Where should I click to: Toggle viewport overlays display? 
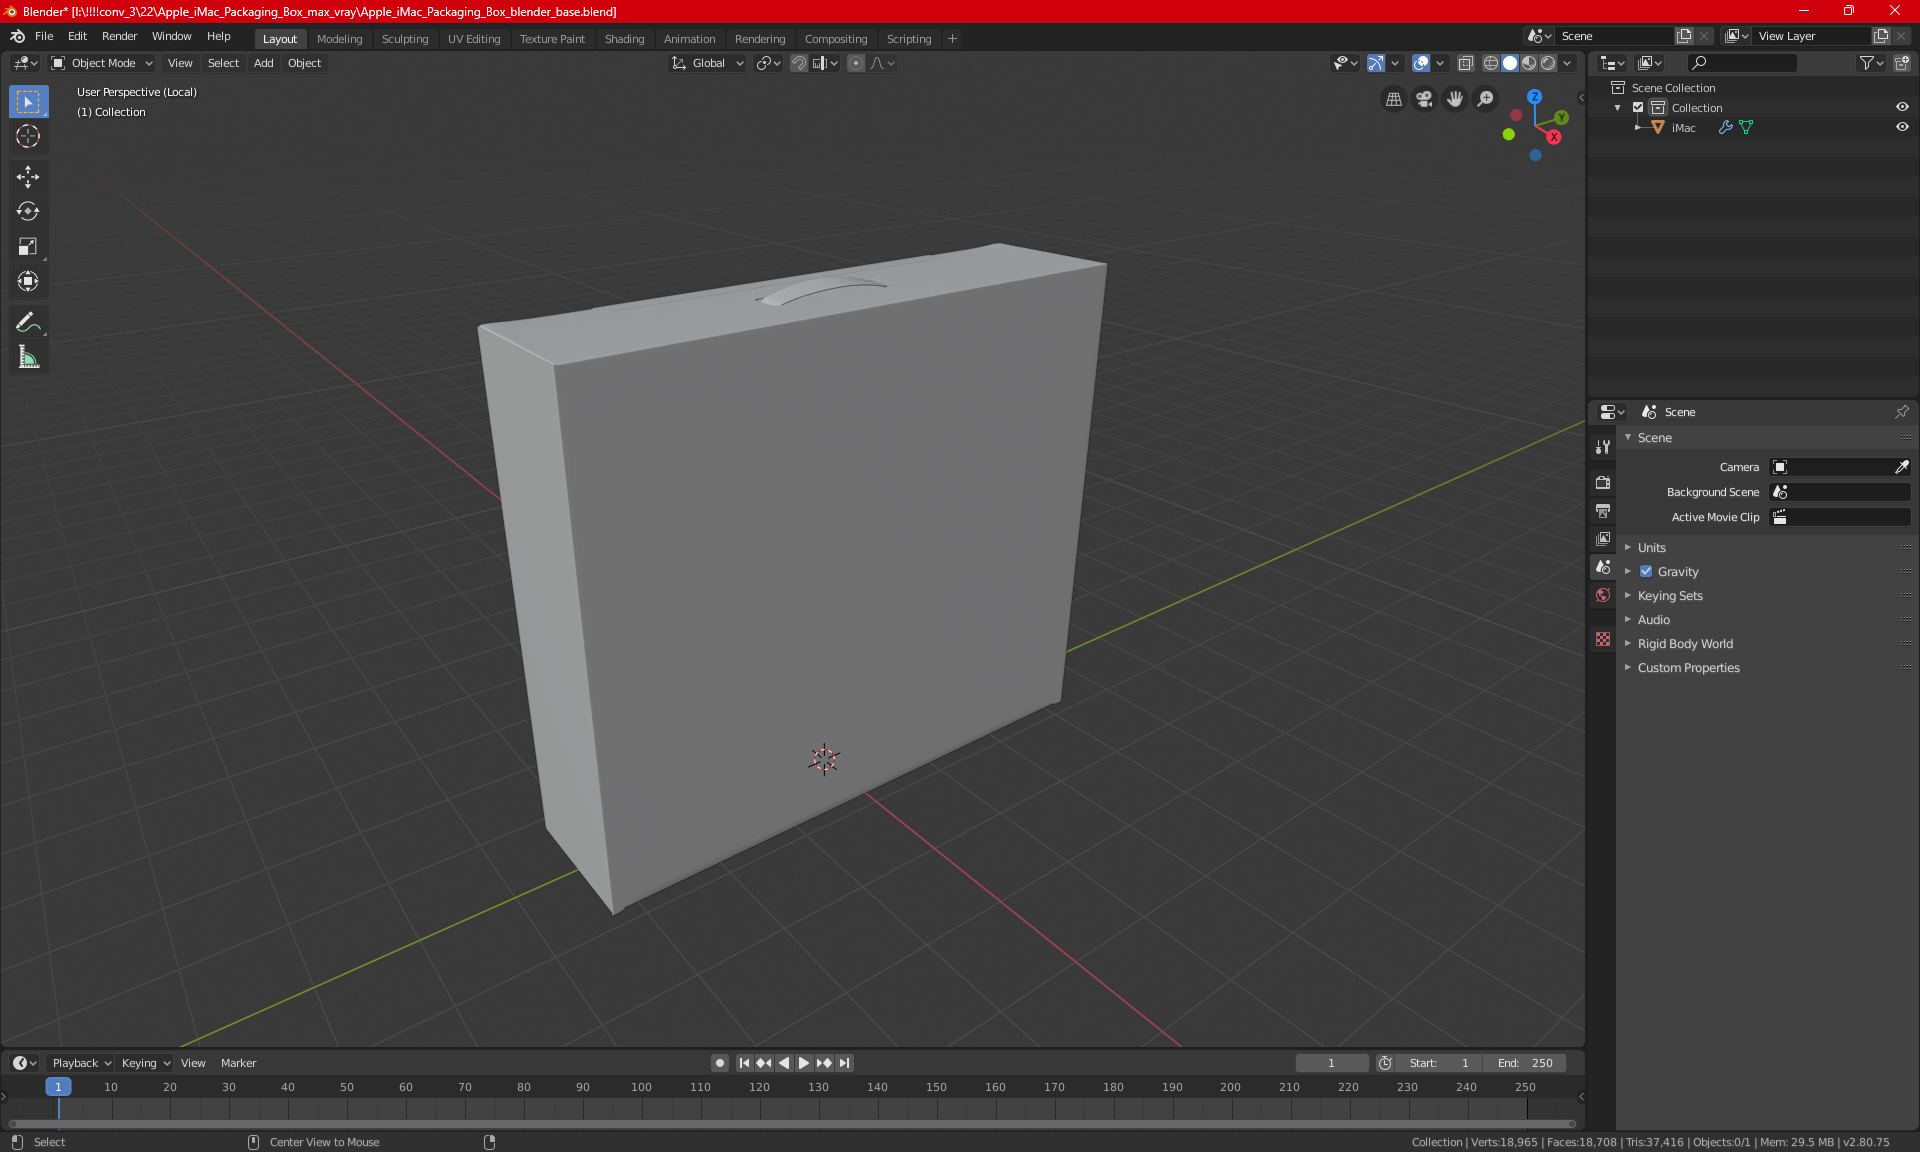pyautogui.click(x=1421, y=63)
